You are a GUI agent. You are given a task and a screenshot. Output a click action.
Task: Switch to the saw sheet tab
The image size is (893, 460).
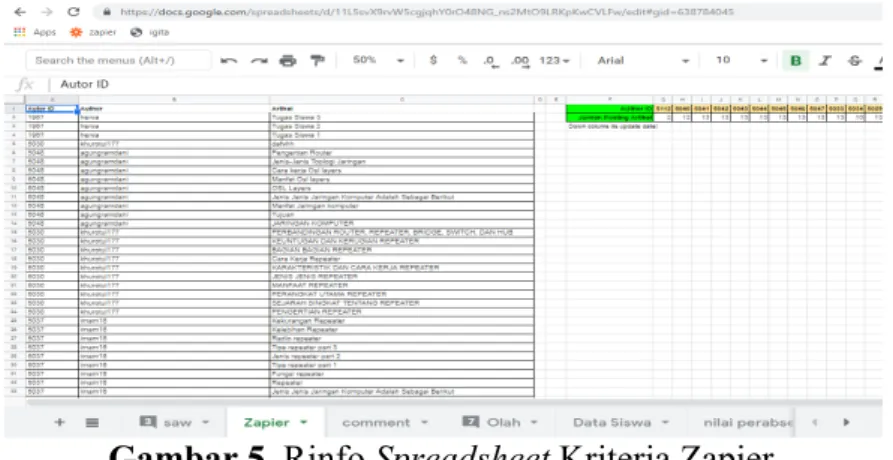pos(177,422)
